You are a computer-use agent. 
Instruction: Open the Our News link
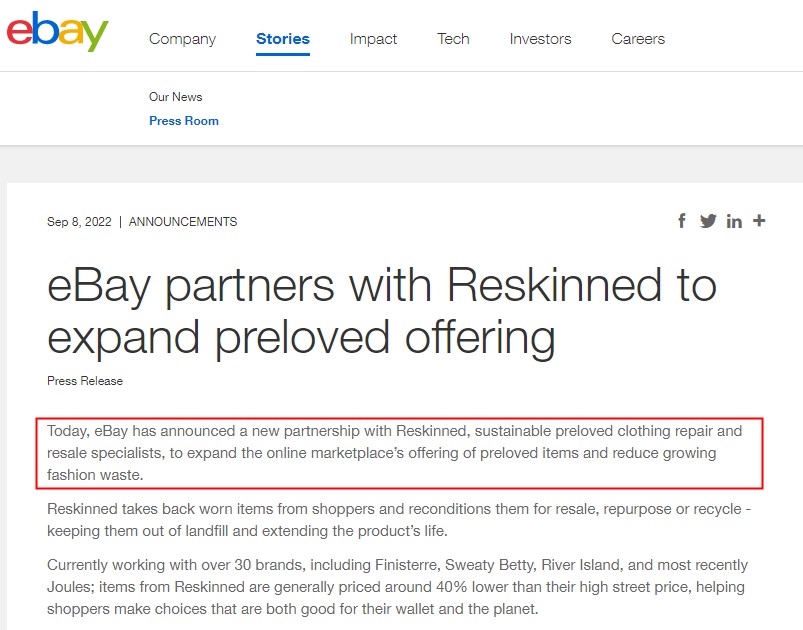(176, 97)
